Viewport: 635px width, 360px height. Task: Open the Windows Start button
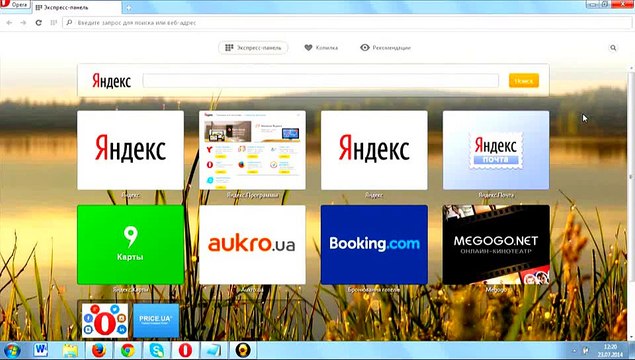click(12, 350)
